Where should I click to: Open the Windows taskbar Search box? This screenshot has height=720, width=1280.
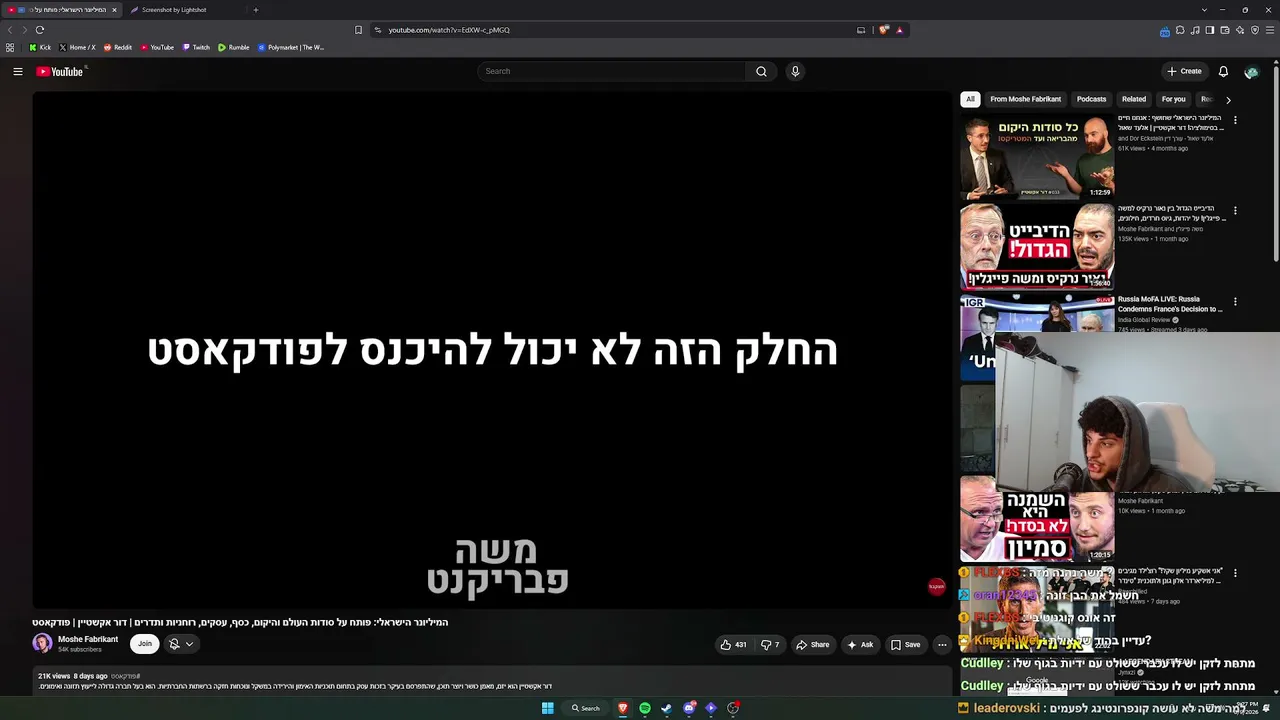point(586,708)
